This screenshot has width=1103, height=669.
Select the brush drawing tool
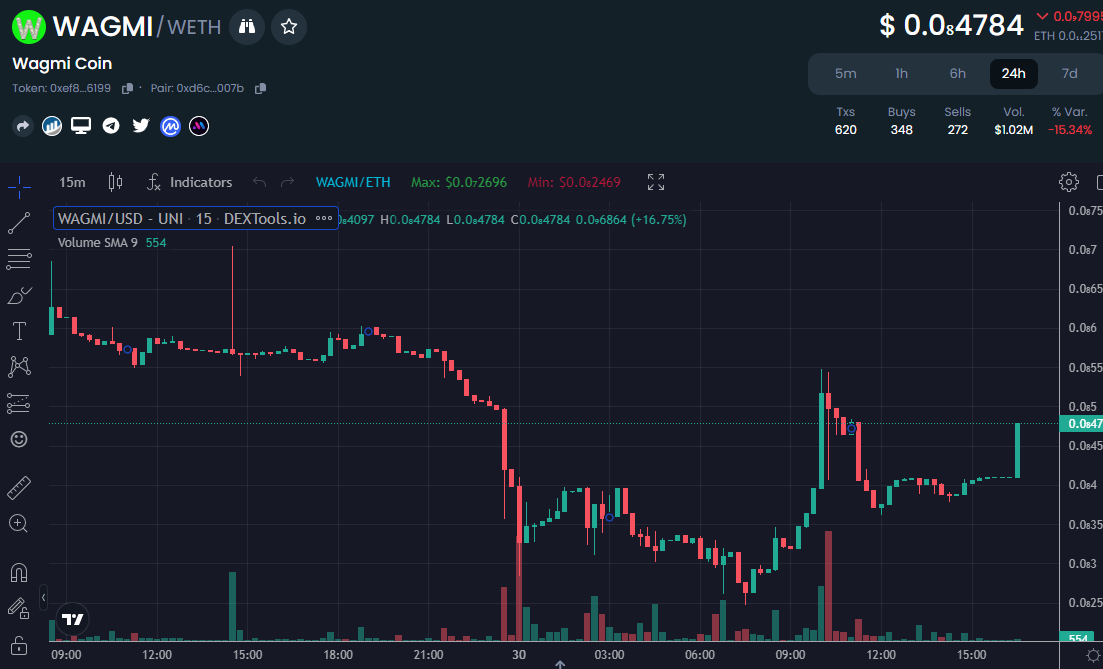[x=19, y=295]
